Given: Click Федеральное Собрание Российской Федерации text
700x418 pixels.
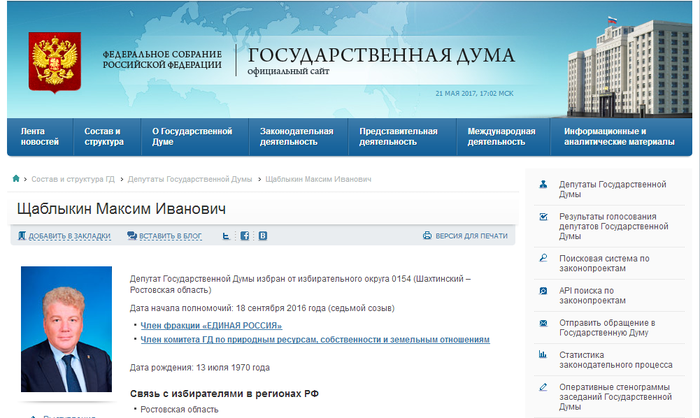Looking at the screenshot, I should [x=162, y=59].
